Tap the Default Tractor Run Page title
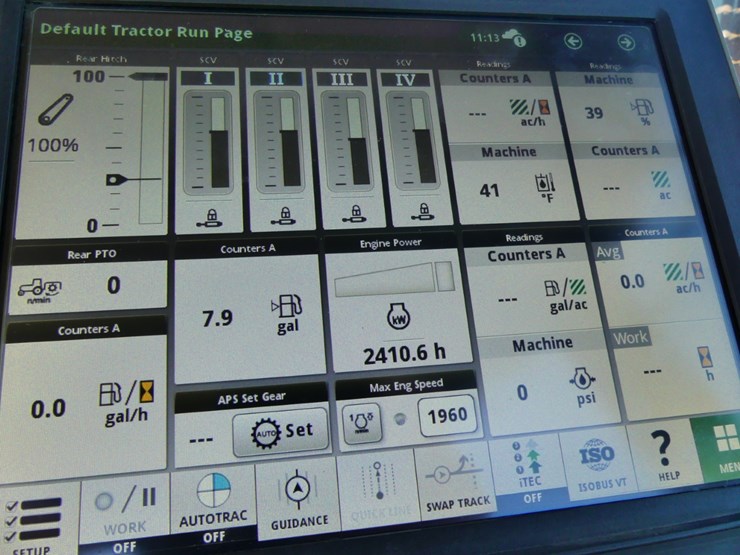 point(146,31)
